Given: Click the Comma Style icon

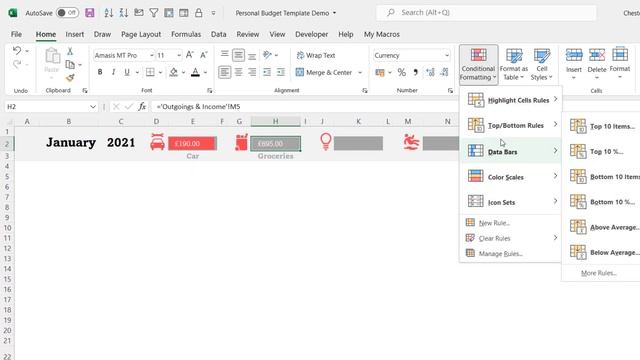Looking at the screenshot, I should point(416,72).
